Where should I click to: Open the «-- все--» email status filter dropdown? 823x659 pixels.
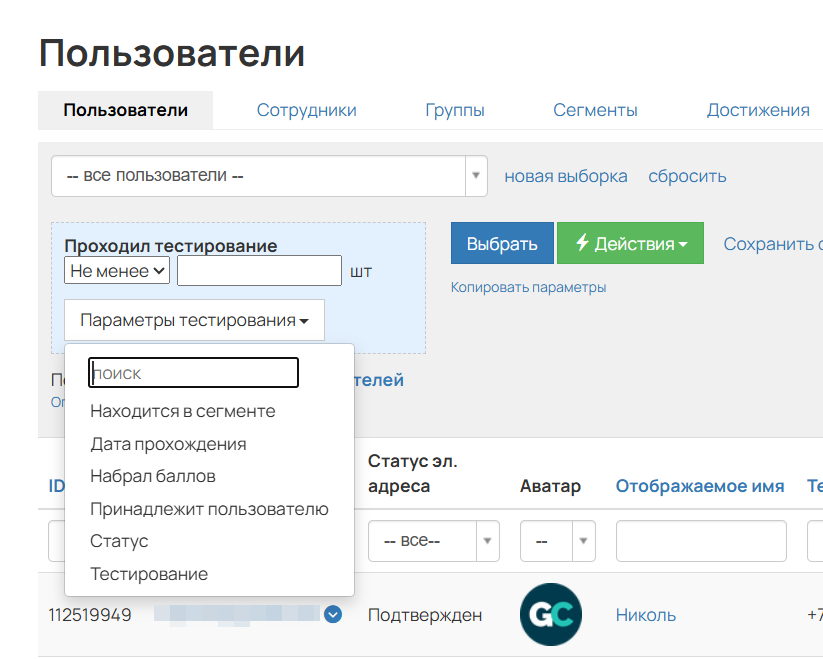(x=433, y=540)
